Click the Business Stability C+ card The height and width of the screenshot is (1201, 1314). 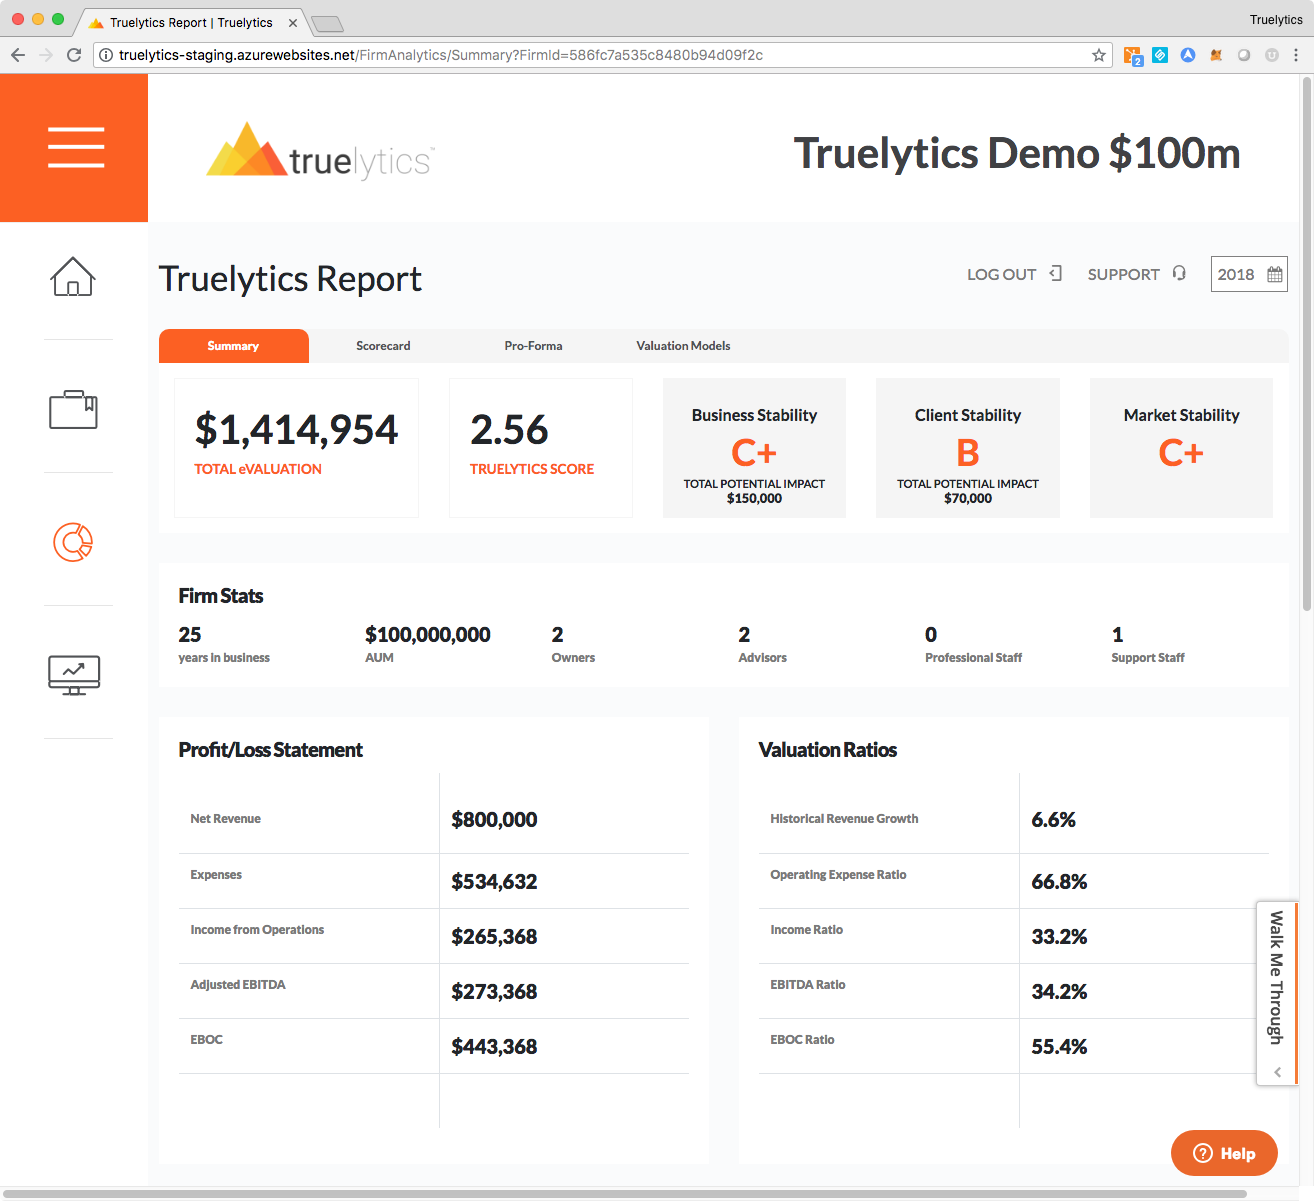coord(754,448)
